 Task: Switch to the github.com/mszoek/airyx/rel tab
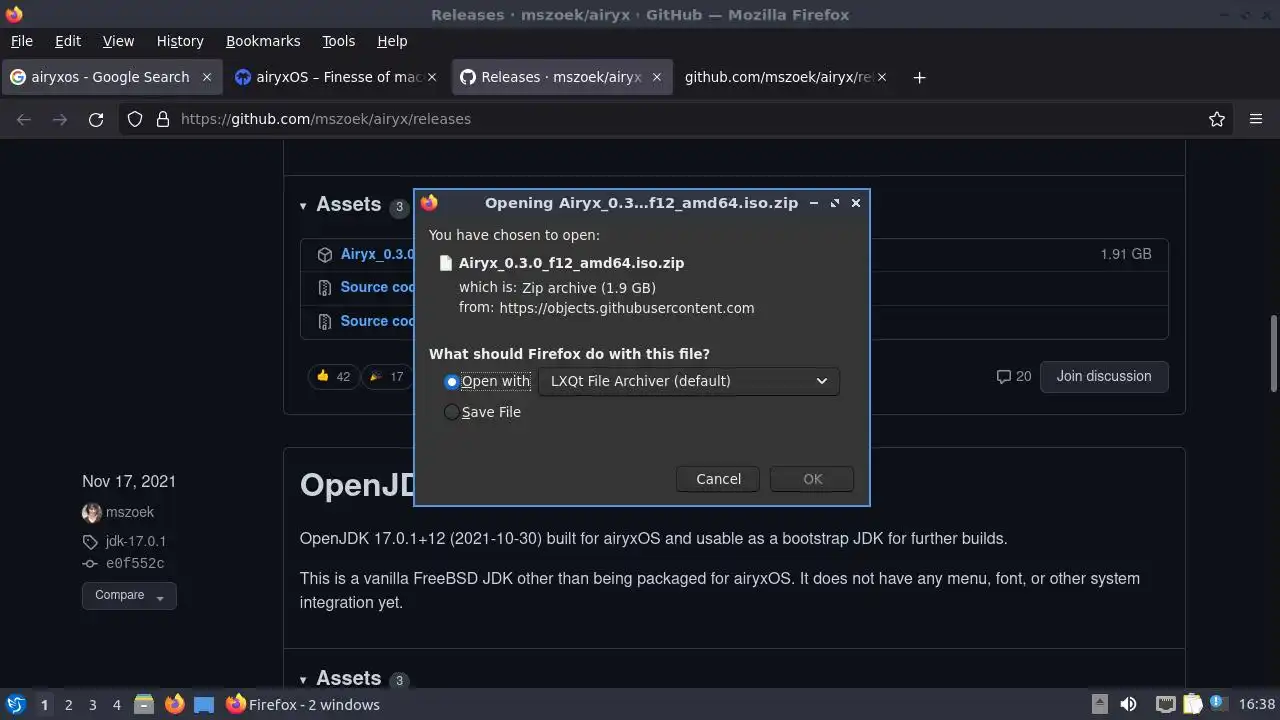[x=785, y=77]
